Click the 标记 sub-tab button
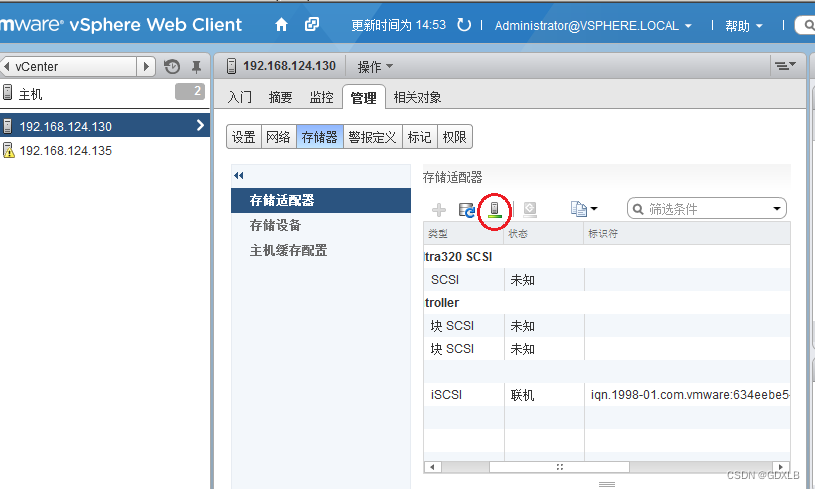Screen dimensions: 815x489 (x=419, y=137)
